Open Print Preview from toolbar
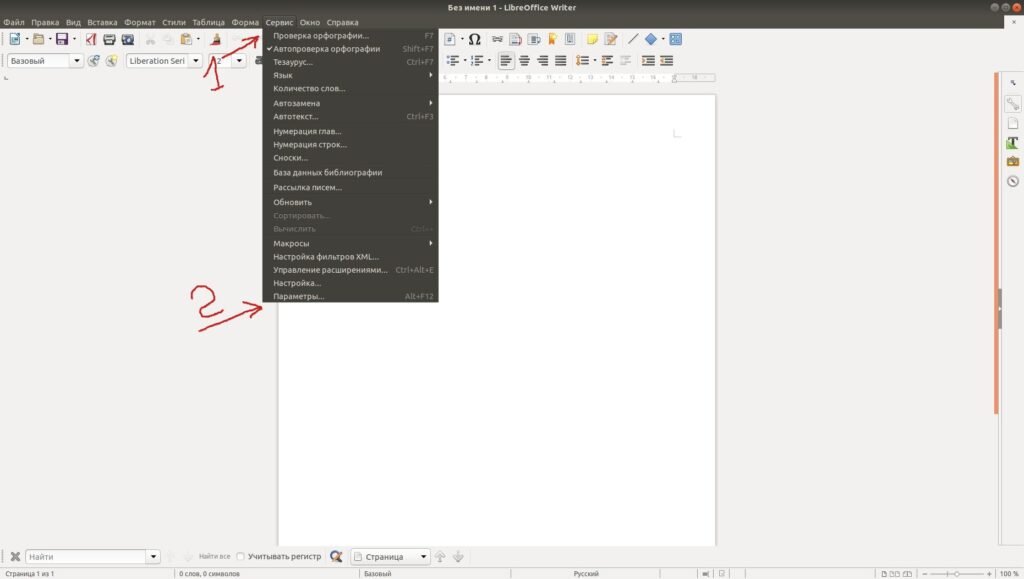This screenshot has width=1024, height=579. pyautogui.click(x=128, y=39)
